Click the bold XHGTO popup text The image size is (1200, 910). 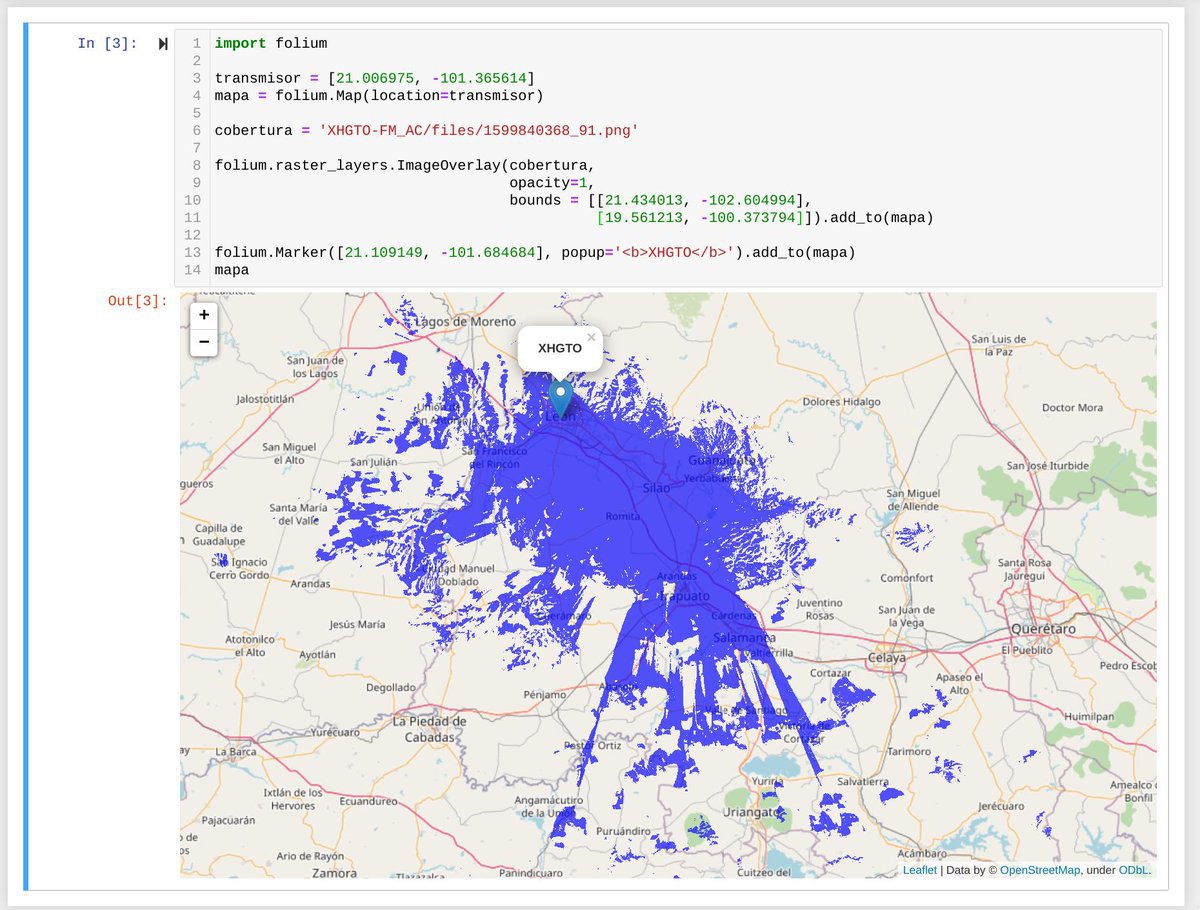(558, 348)
